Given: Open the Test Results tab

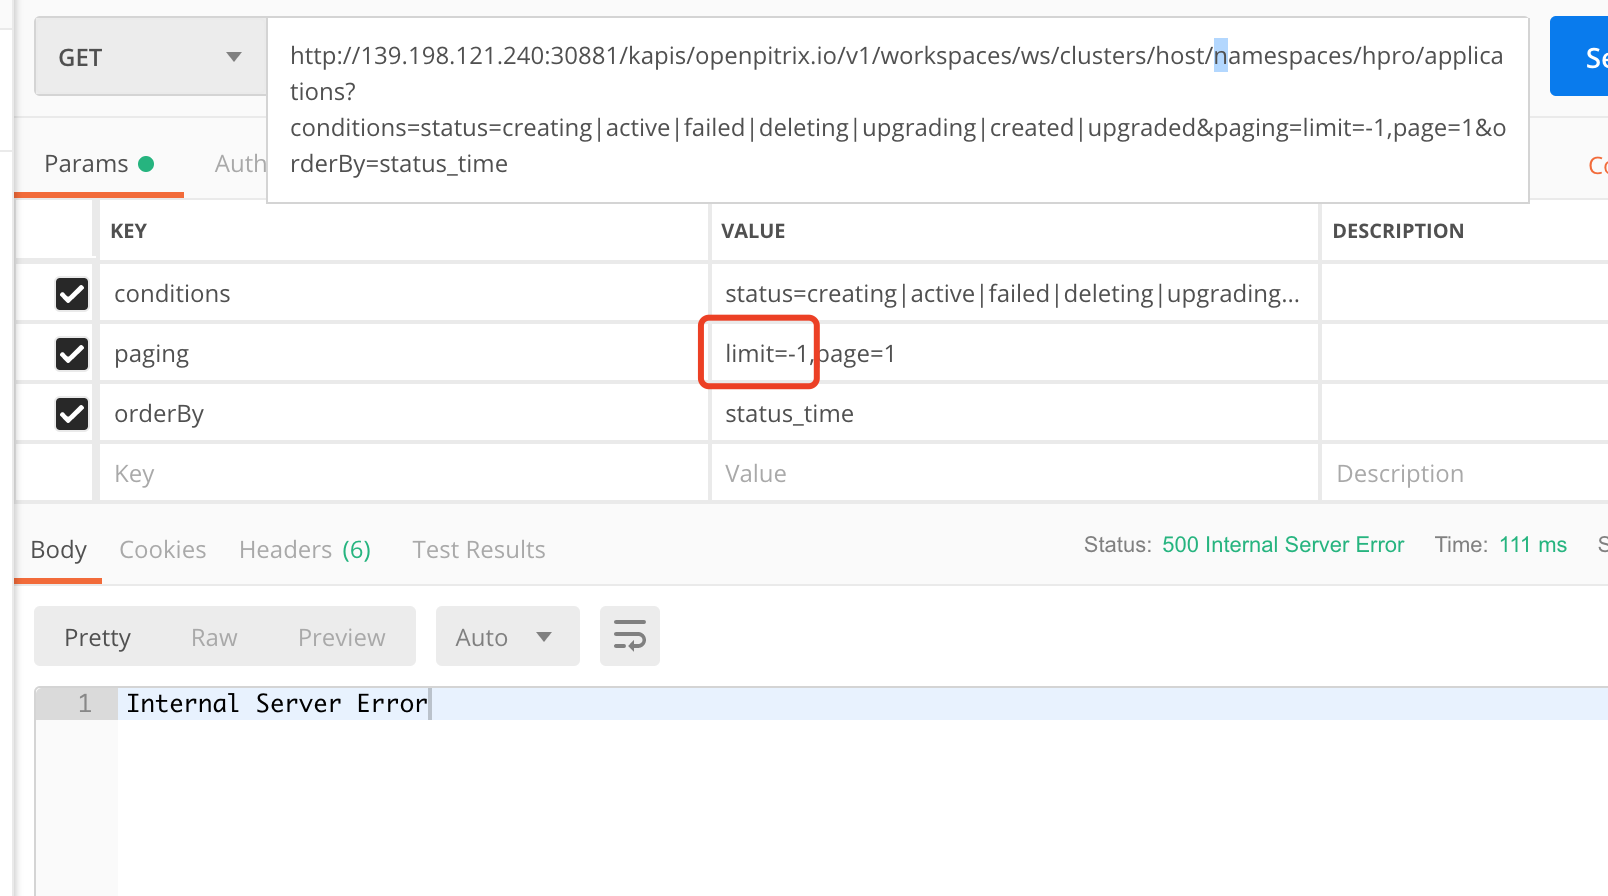Looking at the screenshot, I should (x=479, y=550).
